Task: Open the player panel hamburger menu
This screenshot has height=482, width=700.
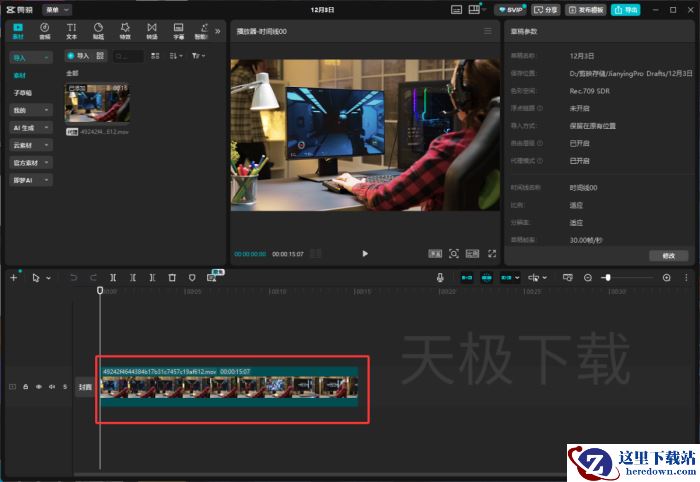Action: pyautogui.click(x=488, y=31)
